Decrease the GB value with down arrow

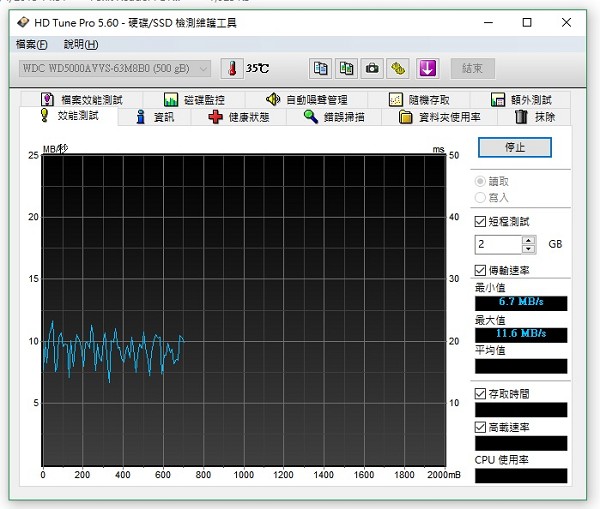pyautogui.click(x=528, y=249)
